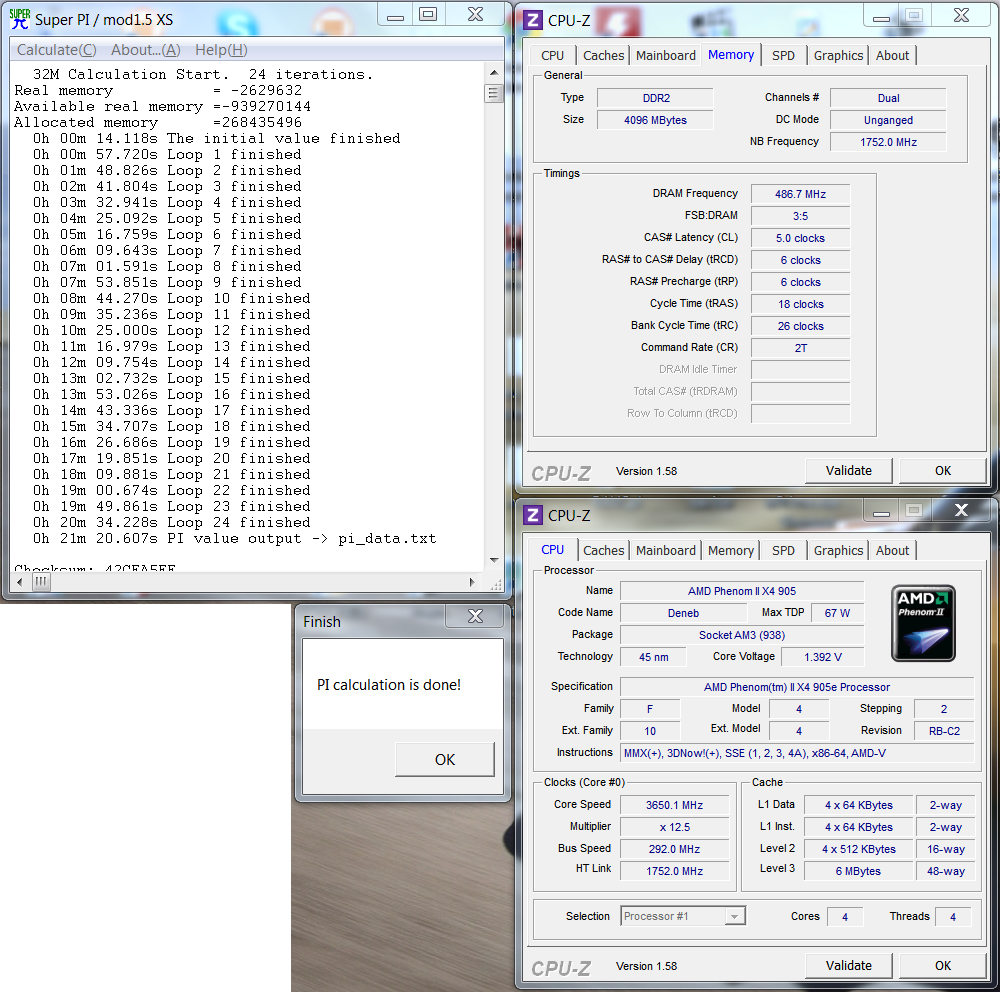Viewport: 1000px width, 992px height.
Task: Open the About menu in Super PI
Action: pos(145,50)
